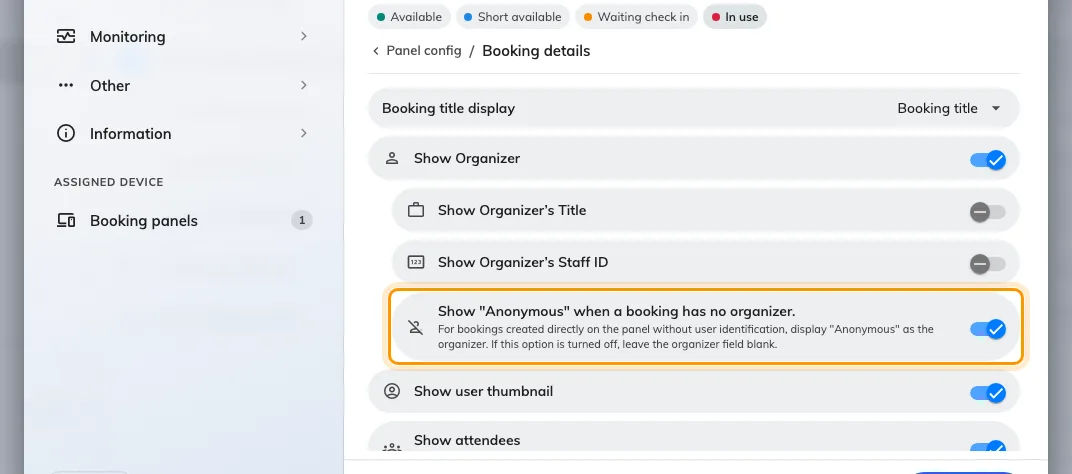Open Booking panels under Assigned Device

tap(183, 220)
